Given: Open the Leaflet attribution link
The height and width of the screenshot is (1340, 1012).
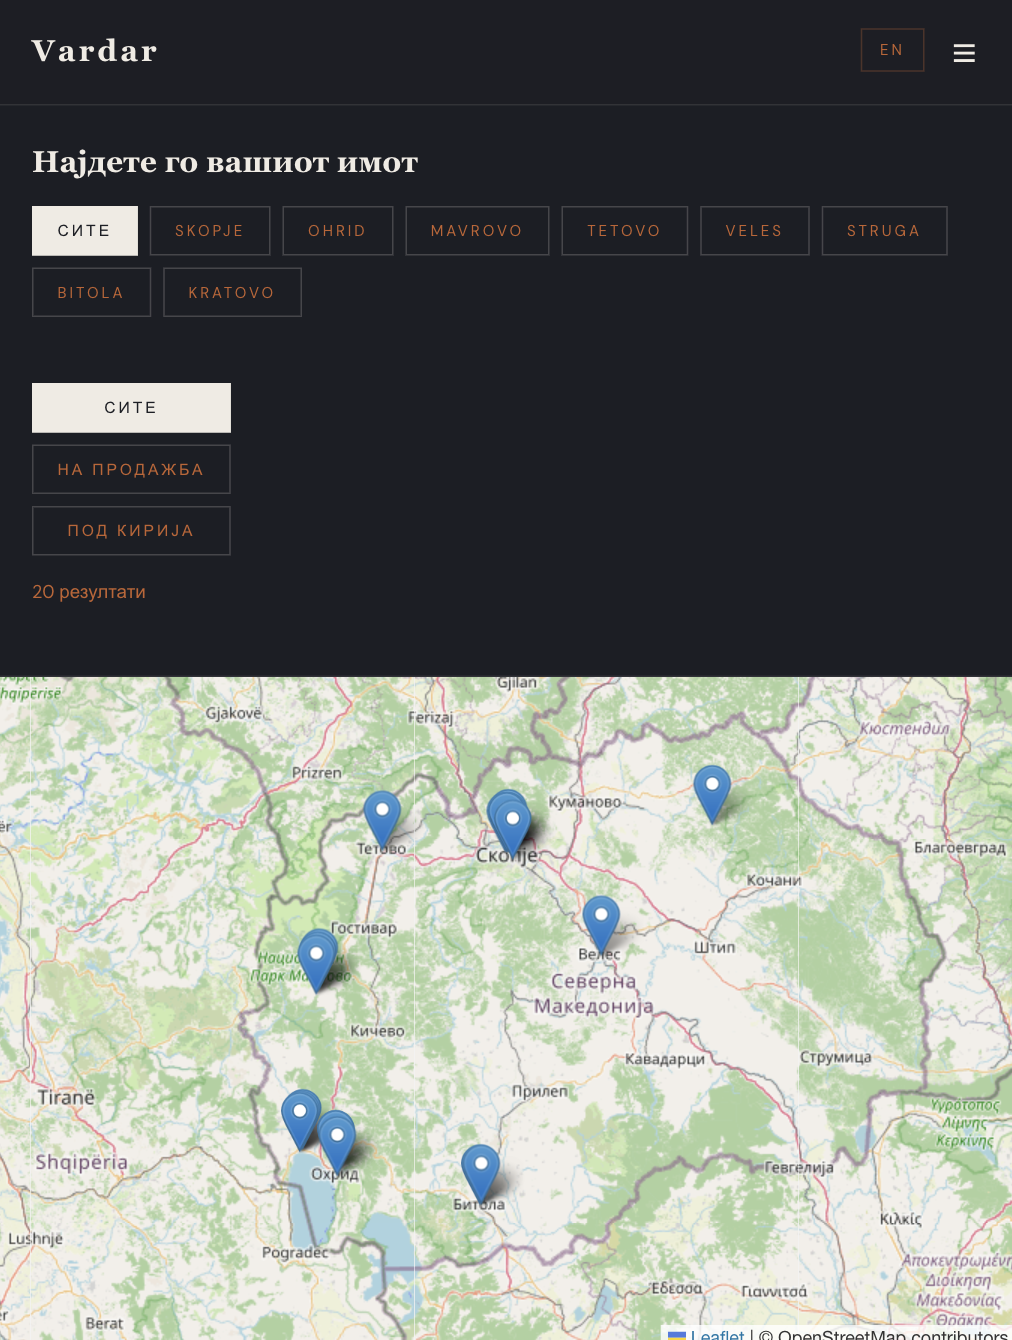Looking at the screenshot, I should point(706,1334).
